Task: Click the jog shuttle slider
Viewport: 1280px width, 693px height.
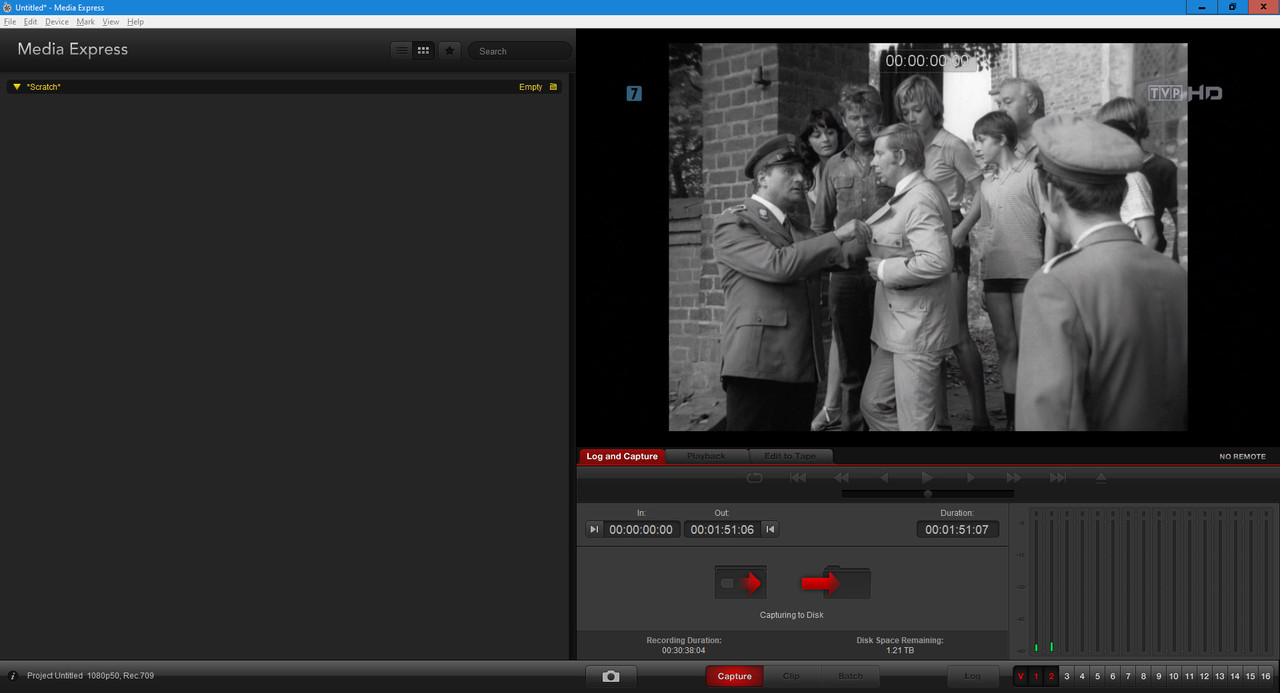Action: coord(927,493)
